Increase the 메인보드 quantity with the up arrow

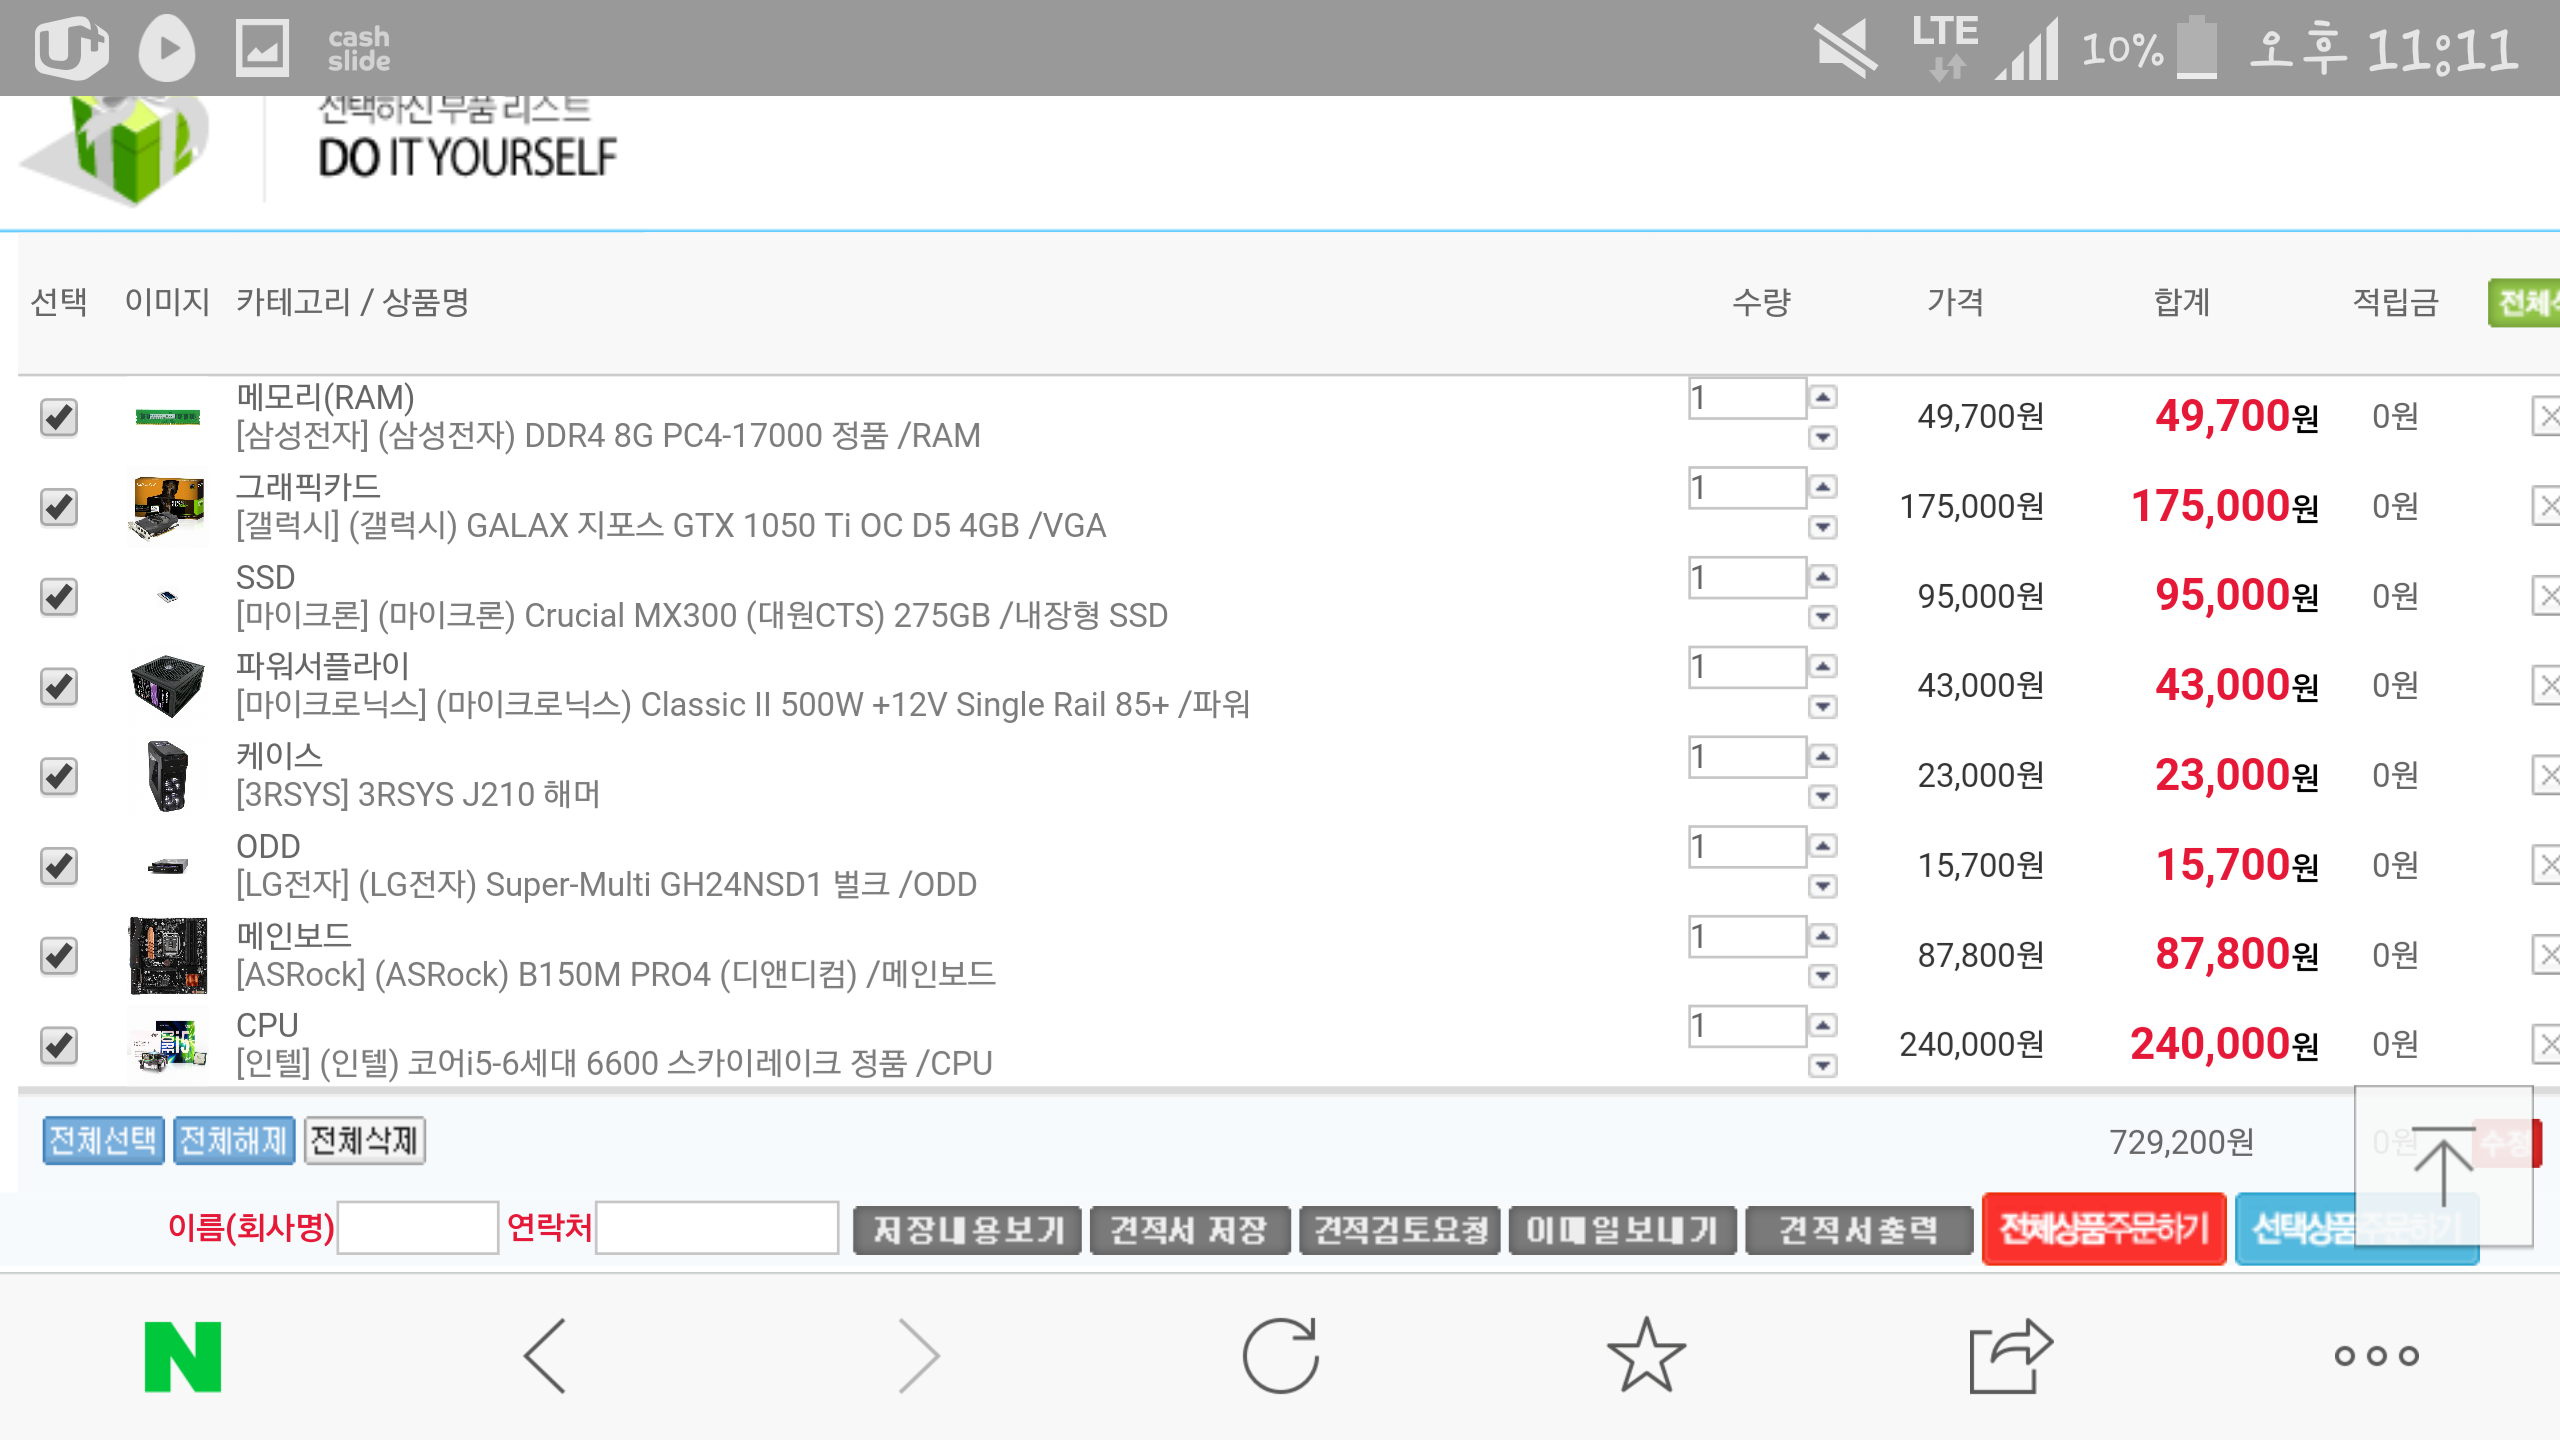(x=1823, y=936)
